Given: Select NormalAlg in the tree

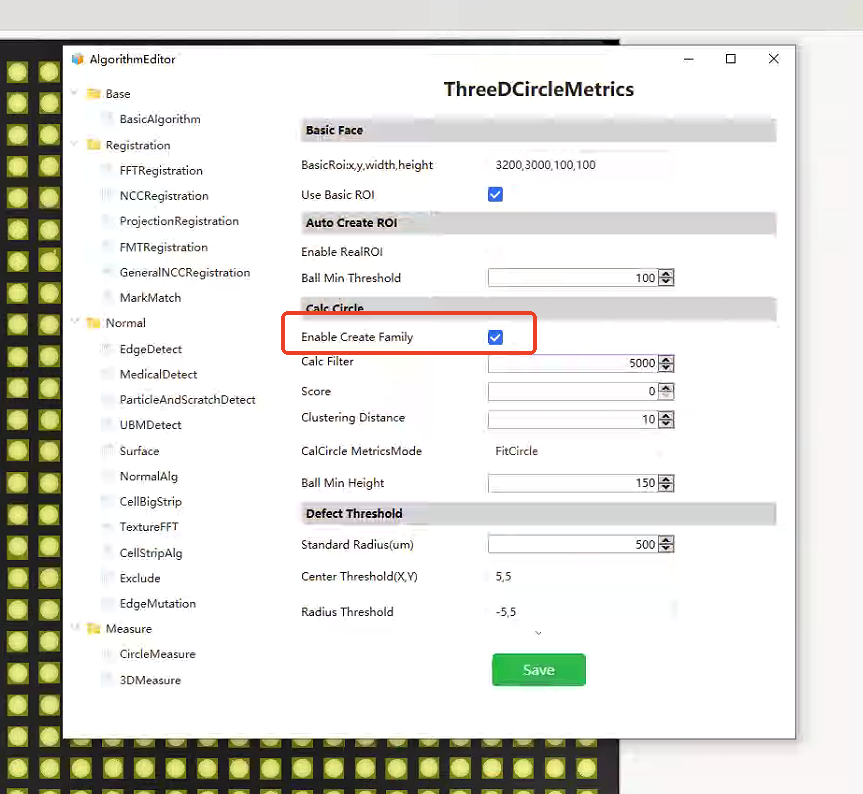Looking at the screenshot, I should pyautogui.click(x=149, y=477).
